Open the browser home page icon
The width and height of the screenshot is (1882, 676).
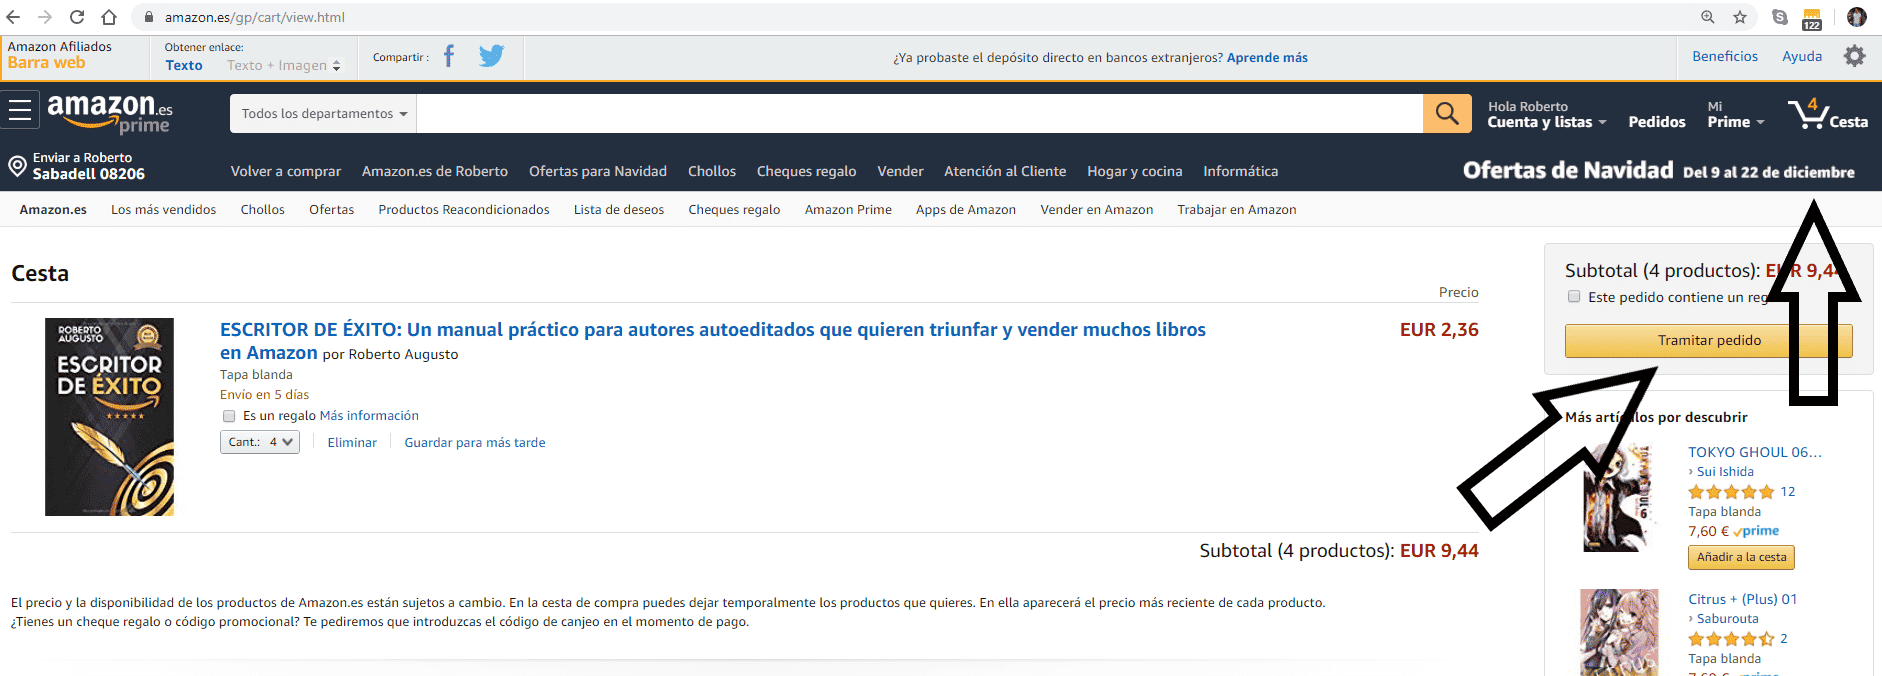coord(109,17)
